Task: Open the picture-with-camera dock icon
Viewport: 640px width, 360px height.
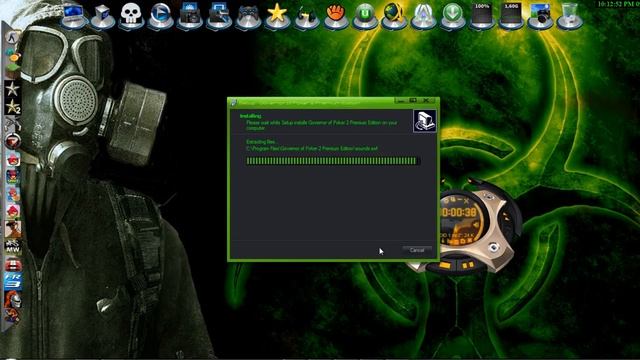Action: pos(540,16)
